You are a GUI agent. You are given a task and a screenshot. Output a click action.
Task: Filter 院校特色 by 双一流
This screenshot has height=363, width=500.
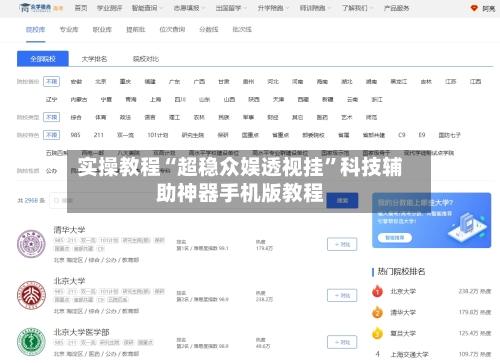pos(125,135)
